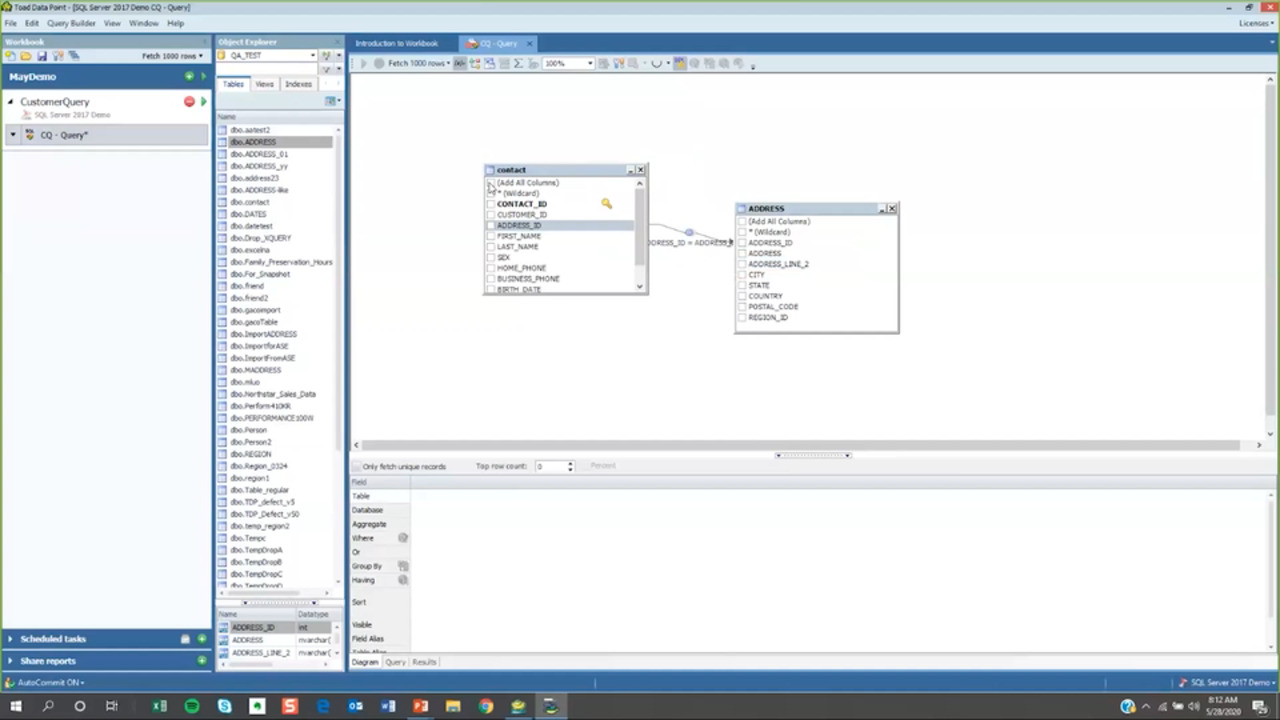Check STATE column in ADDRESS table
The height and width of the screenshot is (720, 1280).
[743, 285]
